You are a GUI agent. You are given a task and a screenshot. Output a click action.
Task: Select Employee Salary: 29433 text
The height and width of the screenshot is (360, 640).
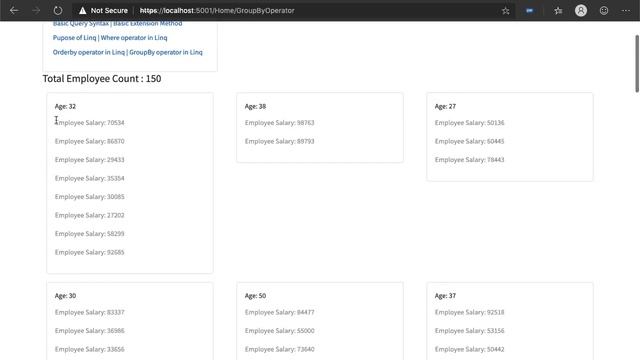89,160
